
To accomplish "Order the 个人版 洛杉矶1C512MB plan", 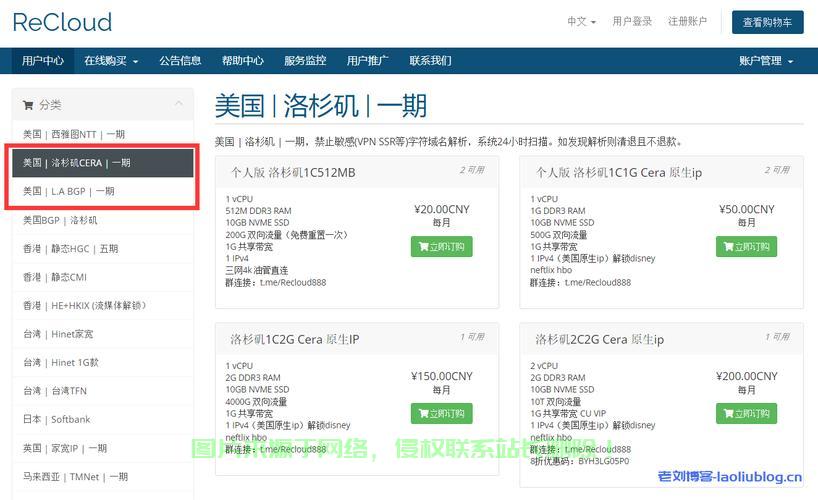I will coord(441,247).
